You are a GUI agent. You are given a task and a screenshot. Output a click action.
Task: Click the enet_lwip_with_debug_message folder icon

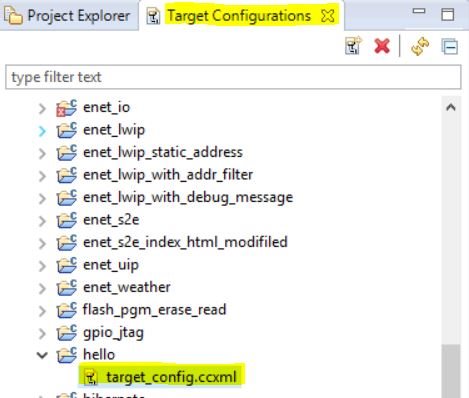67,198
